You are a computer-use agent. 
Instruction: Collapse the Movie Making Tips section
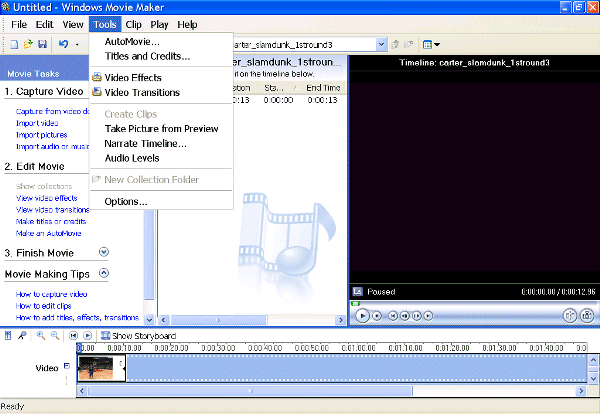click(104, 273)
